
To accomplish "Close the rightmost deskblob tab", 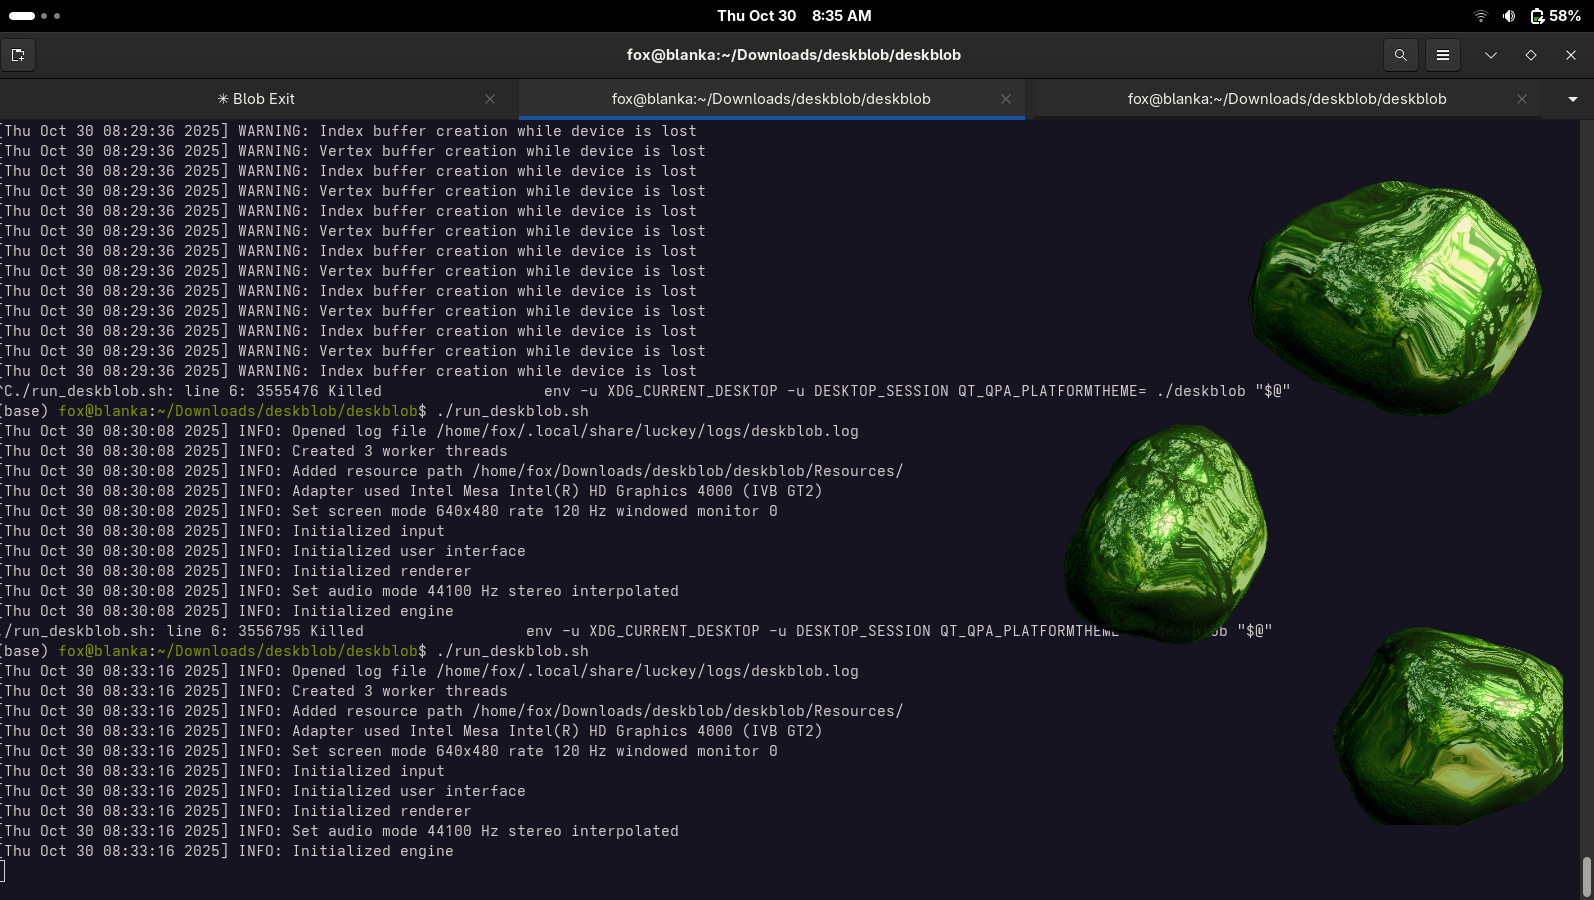I will (1521, 99).
